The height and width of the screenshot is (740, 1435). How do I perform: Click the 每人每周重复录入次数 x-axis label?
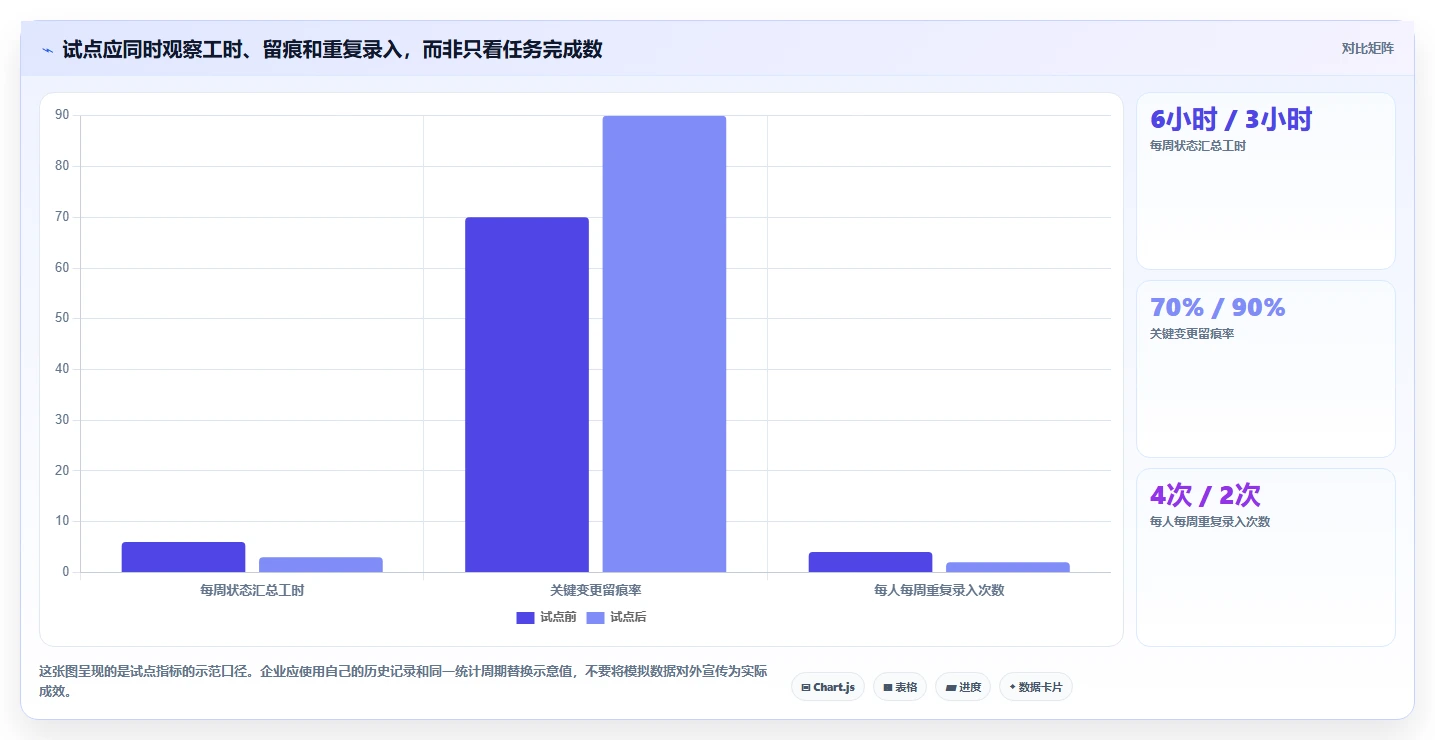pos(939,590)
